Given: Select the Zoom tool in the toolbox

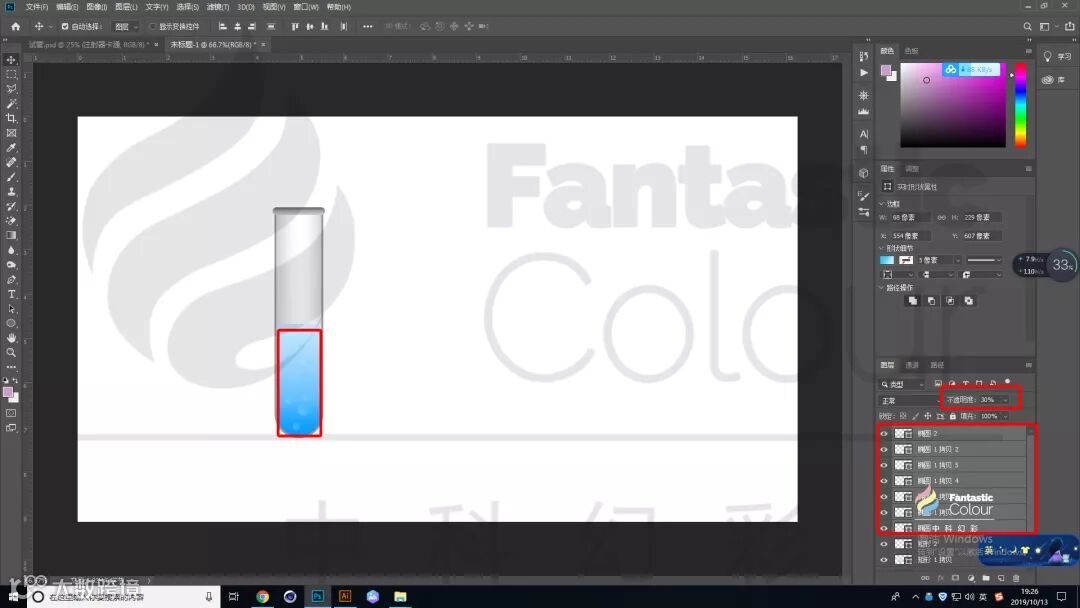Looking at the screenshot, I should tap(11, 353).
